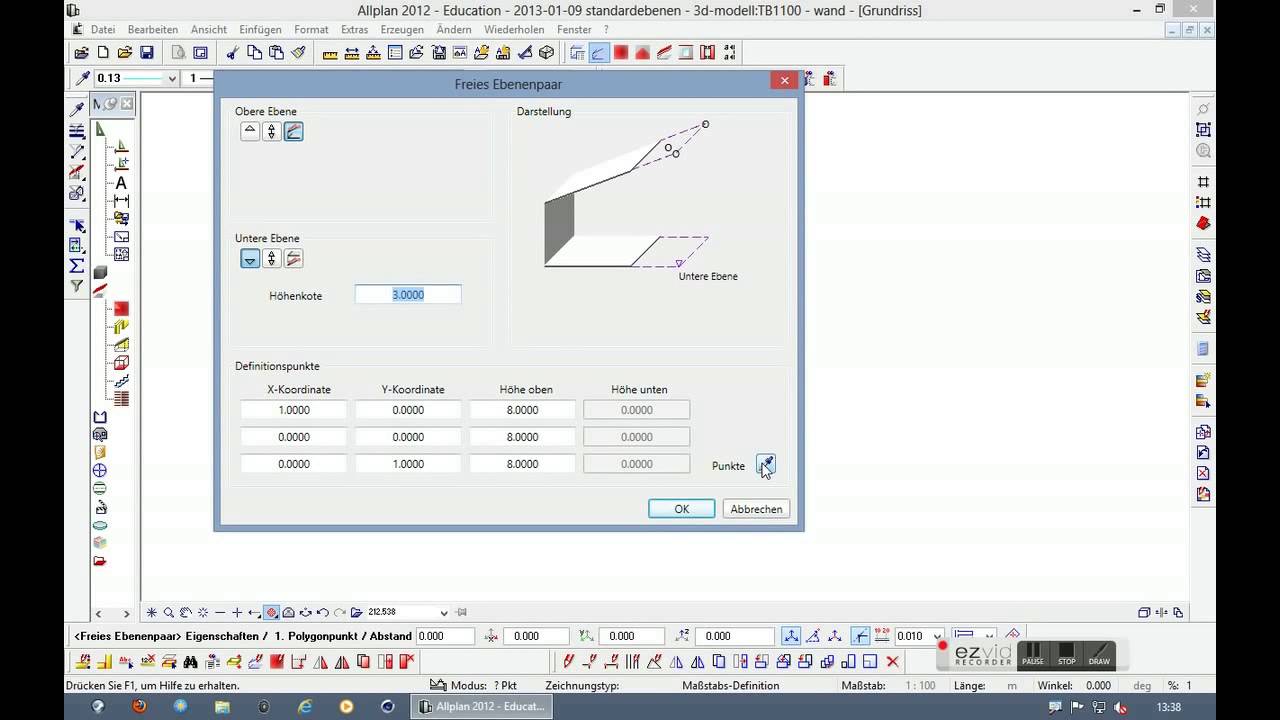Click the text 'A' tool icon

pyautogui.click(x=121, y=183)
